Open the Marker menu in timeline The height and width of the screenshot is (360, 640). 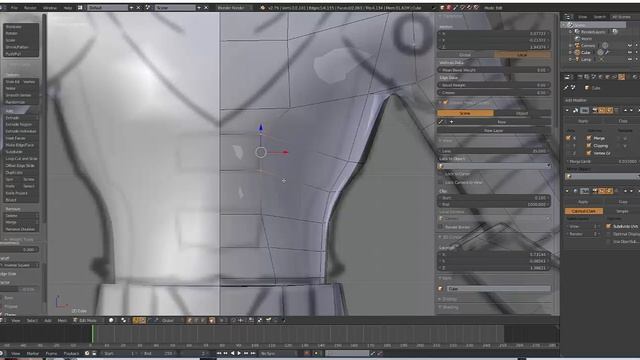[33, 353]
